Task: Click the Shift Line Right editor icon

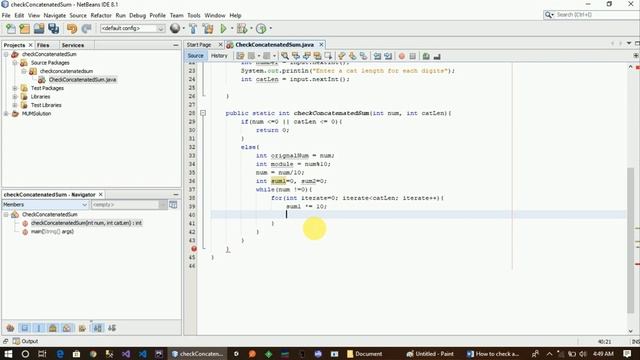Action: point(388,56)
